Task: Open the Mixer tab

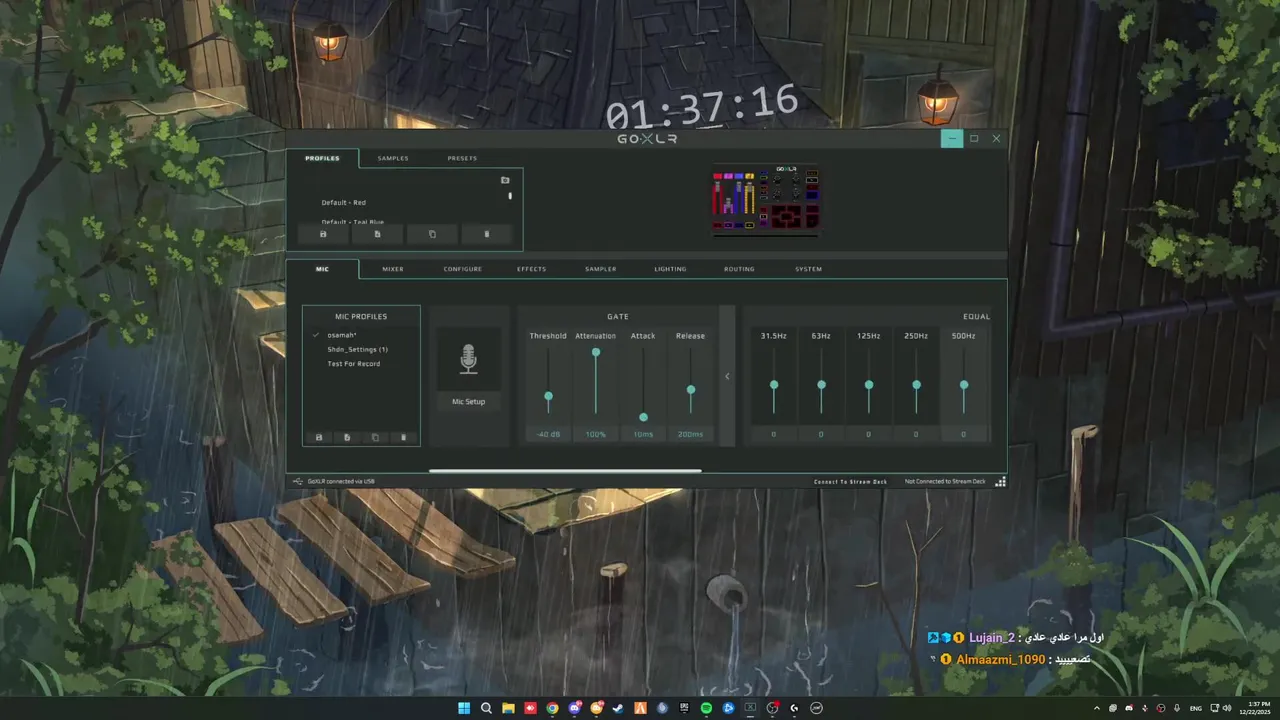Action: (393, 269)
